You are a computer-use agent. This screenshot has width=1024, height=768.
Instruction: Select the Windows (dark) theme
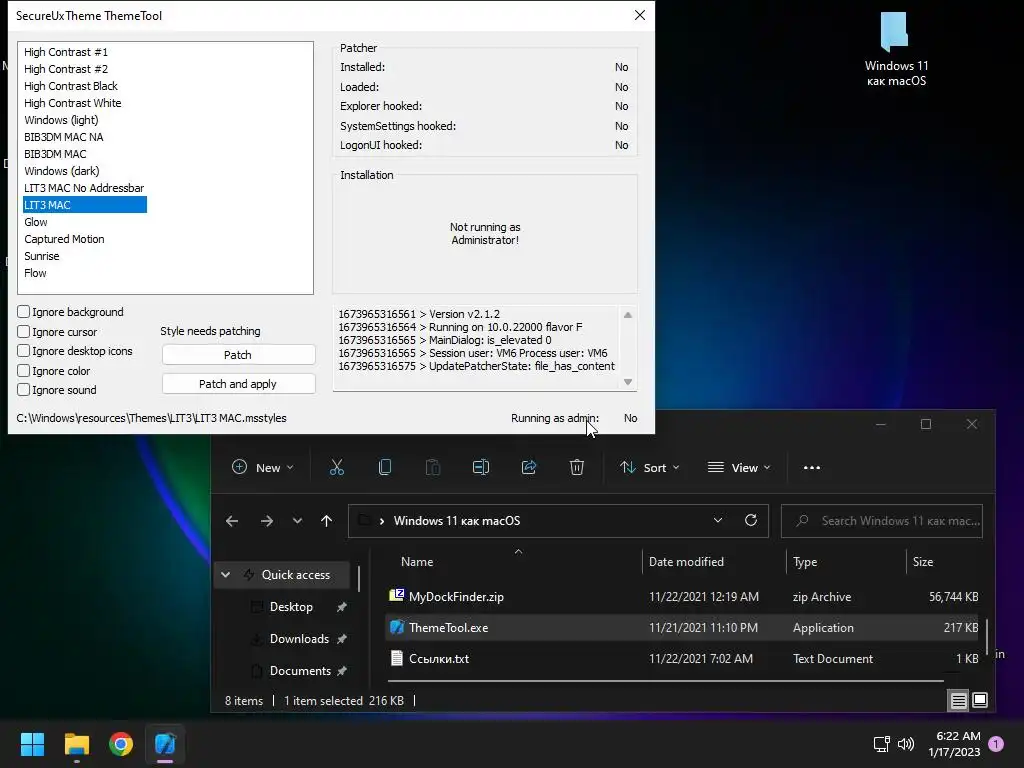[x=61, y=171]
